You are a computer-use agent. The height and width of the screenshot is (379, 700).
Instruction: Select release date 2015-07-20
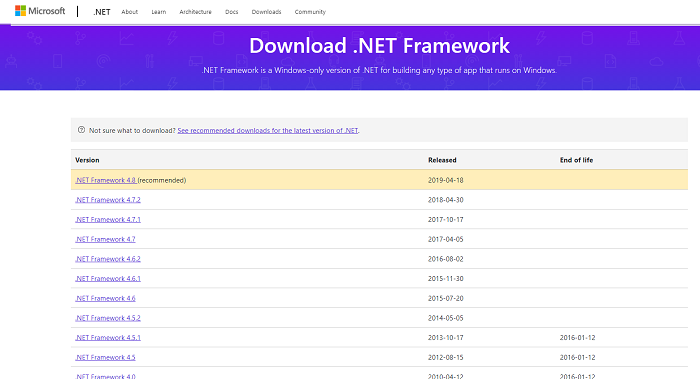click(446, 298)
